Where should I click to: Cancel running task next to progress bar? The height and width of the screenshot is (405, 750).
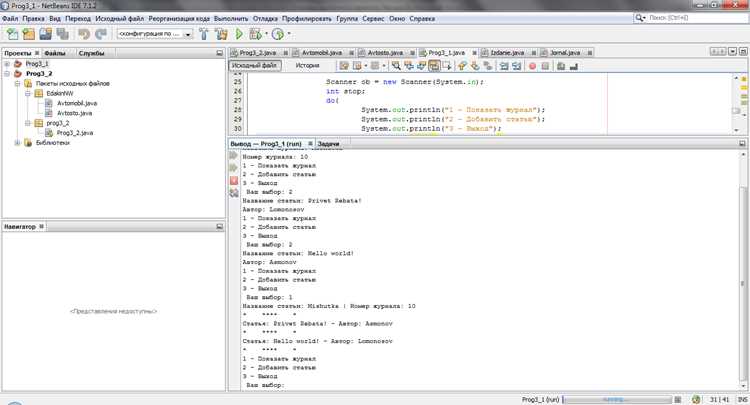coord(678,399)
